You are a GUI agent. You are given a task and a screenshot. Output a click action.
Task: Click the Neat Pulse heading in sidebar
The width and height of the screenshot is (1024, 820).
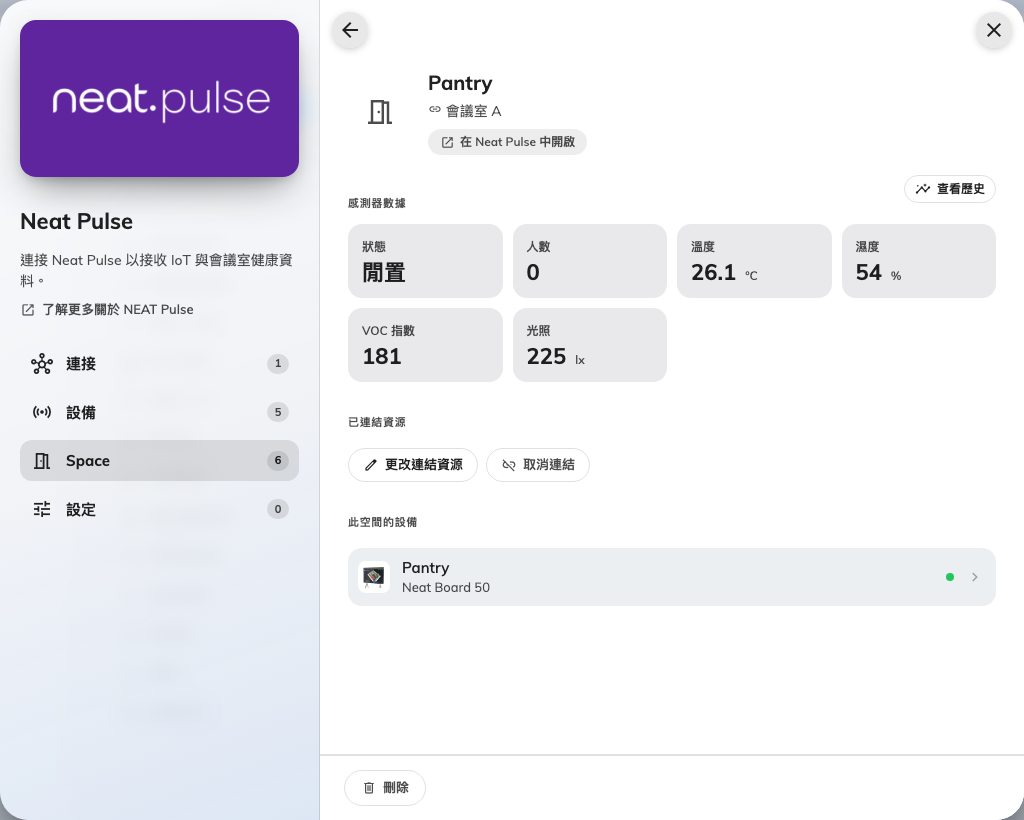[x=76, y=221]
